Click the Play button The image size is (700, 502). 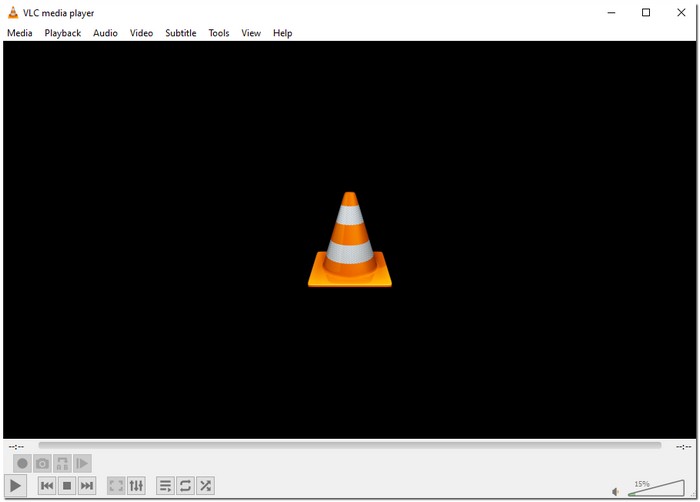[15, 485]
